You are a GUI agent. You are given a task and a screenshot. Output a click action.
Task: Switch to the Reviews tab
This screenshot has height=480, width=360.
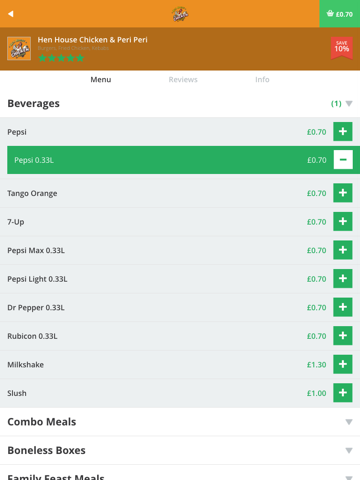coord(183,79)
